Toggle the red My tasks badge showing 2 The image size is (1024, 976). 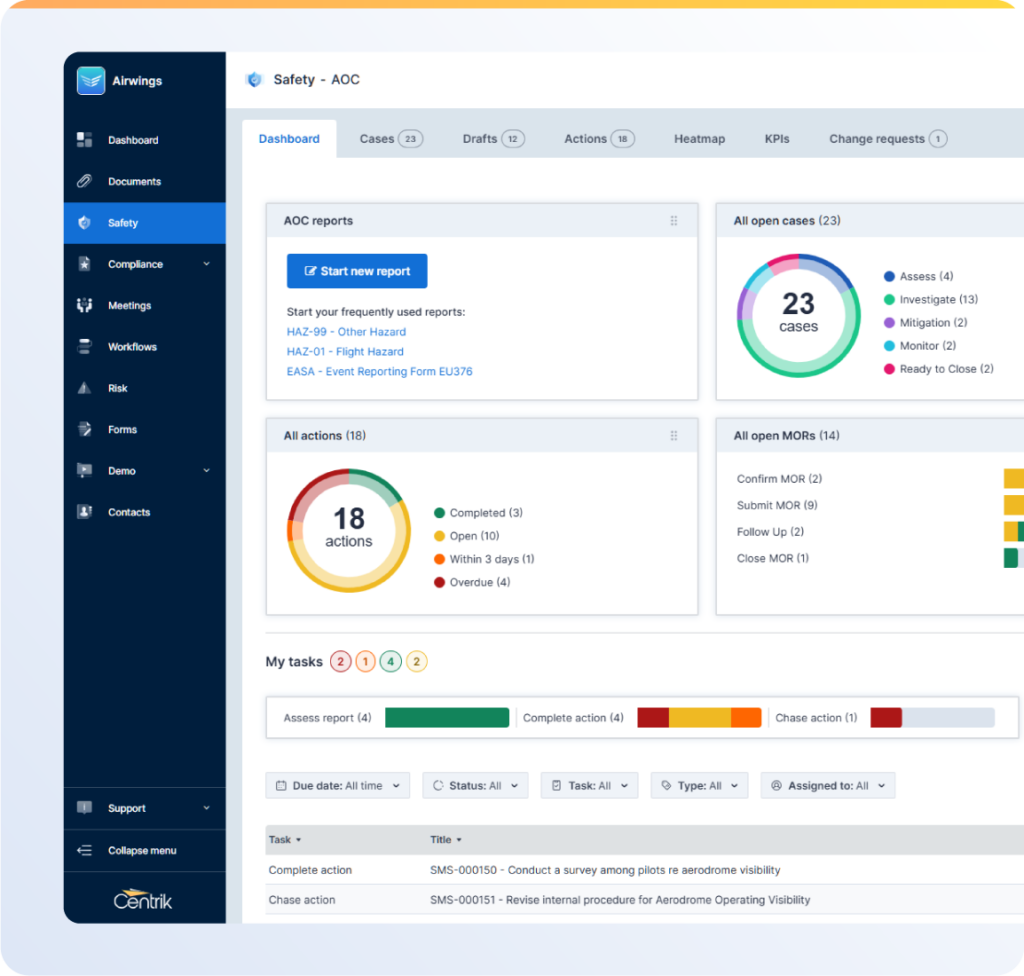[341, 661]
